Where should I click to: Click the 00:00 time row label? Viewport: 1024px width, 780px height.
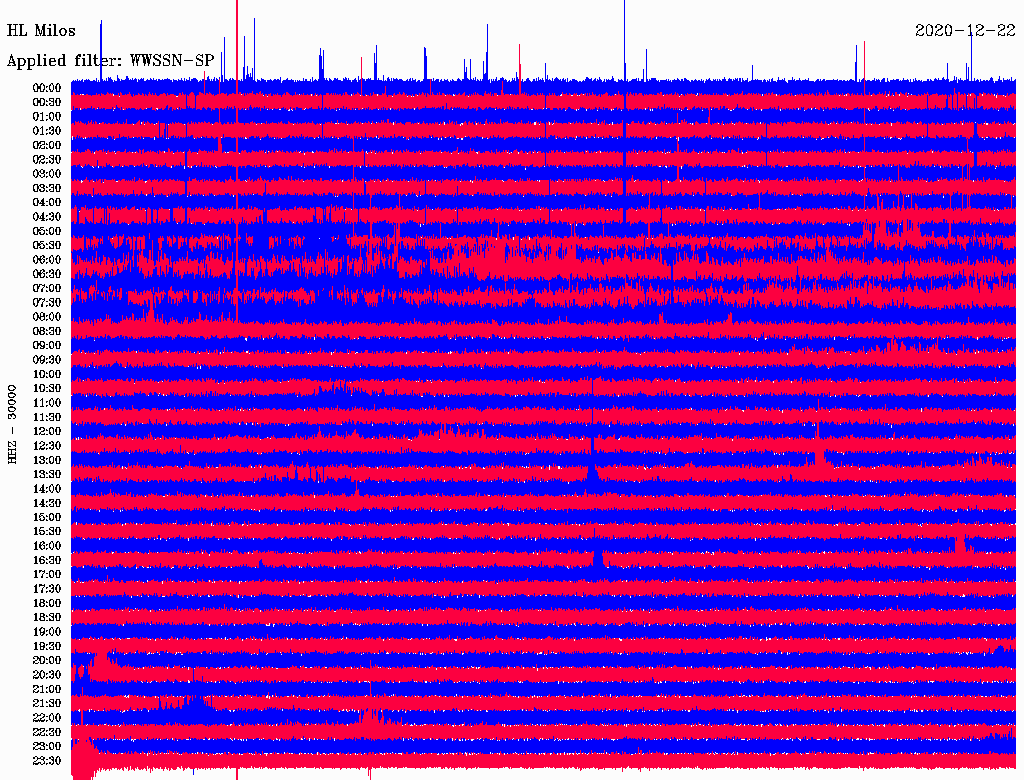click(x=47, y=88)
